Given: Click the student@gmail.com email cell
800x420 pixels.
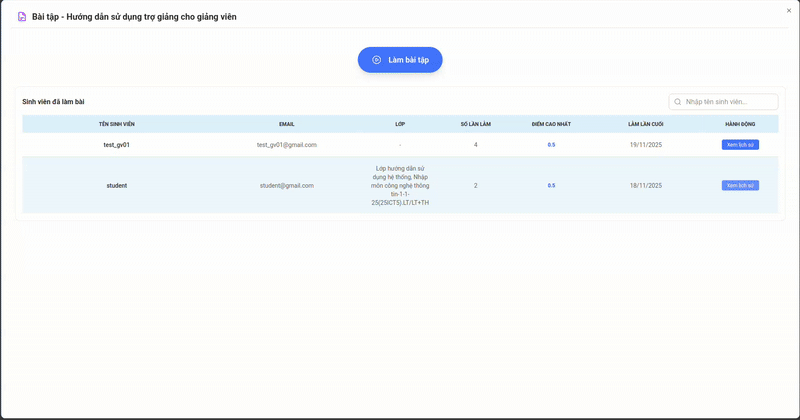Looking at the screenshot, I should (x=287, y=185).
